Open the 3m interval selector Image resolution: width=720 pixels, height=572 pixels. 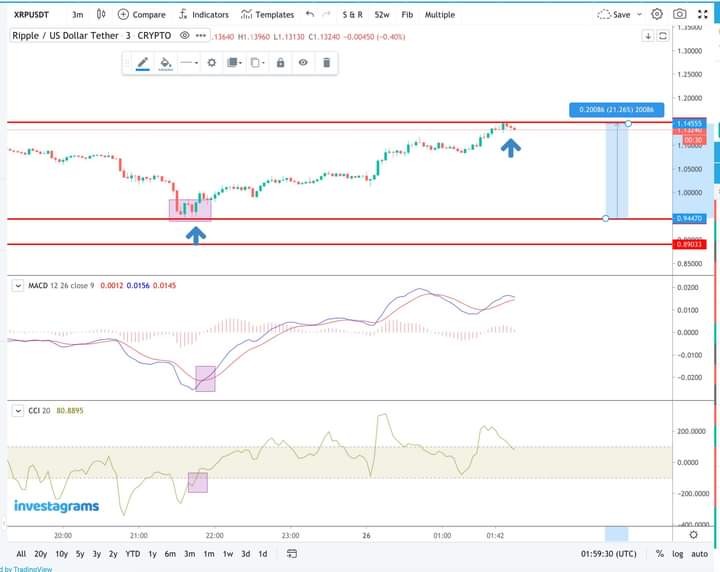[x=78, y=15]
